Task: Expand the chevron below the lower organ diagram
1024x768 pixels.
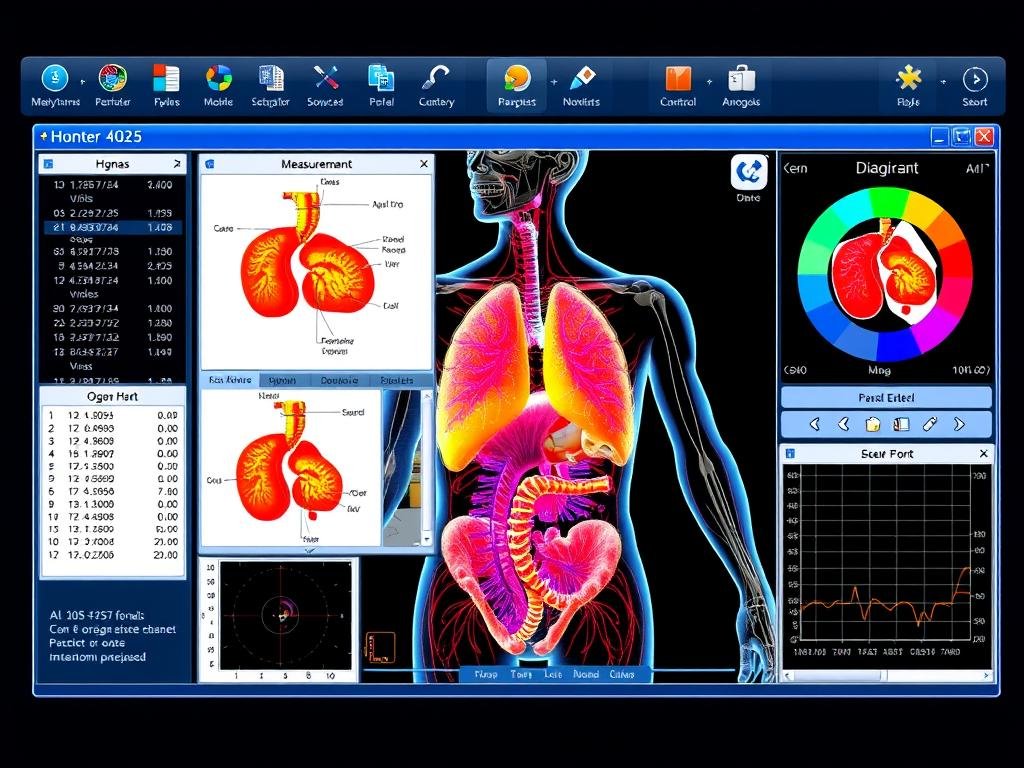Action: [x=309, y=549]
